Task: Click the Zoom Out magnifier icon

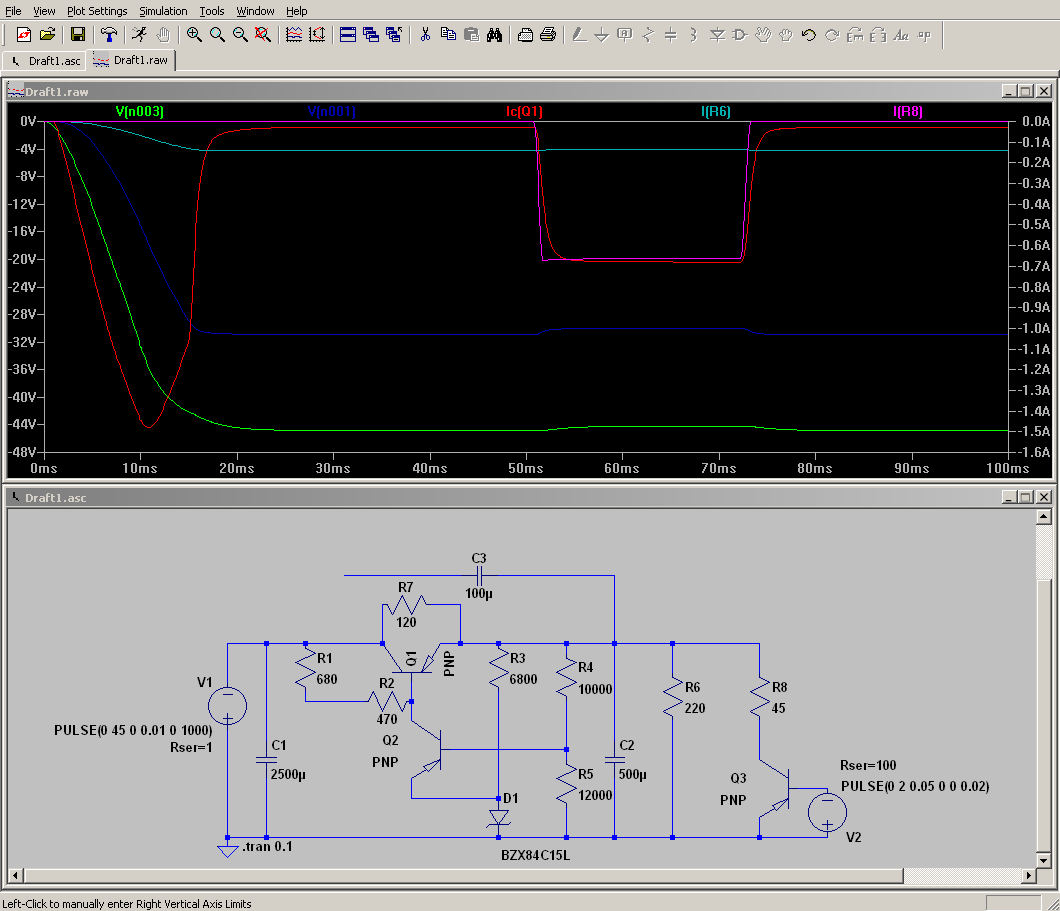Action: tap(240, 34)
